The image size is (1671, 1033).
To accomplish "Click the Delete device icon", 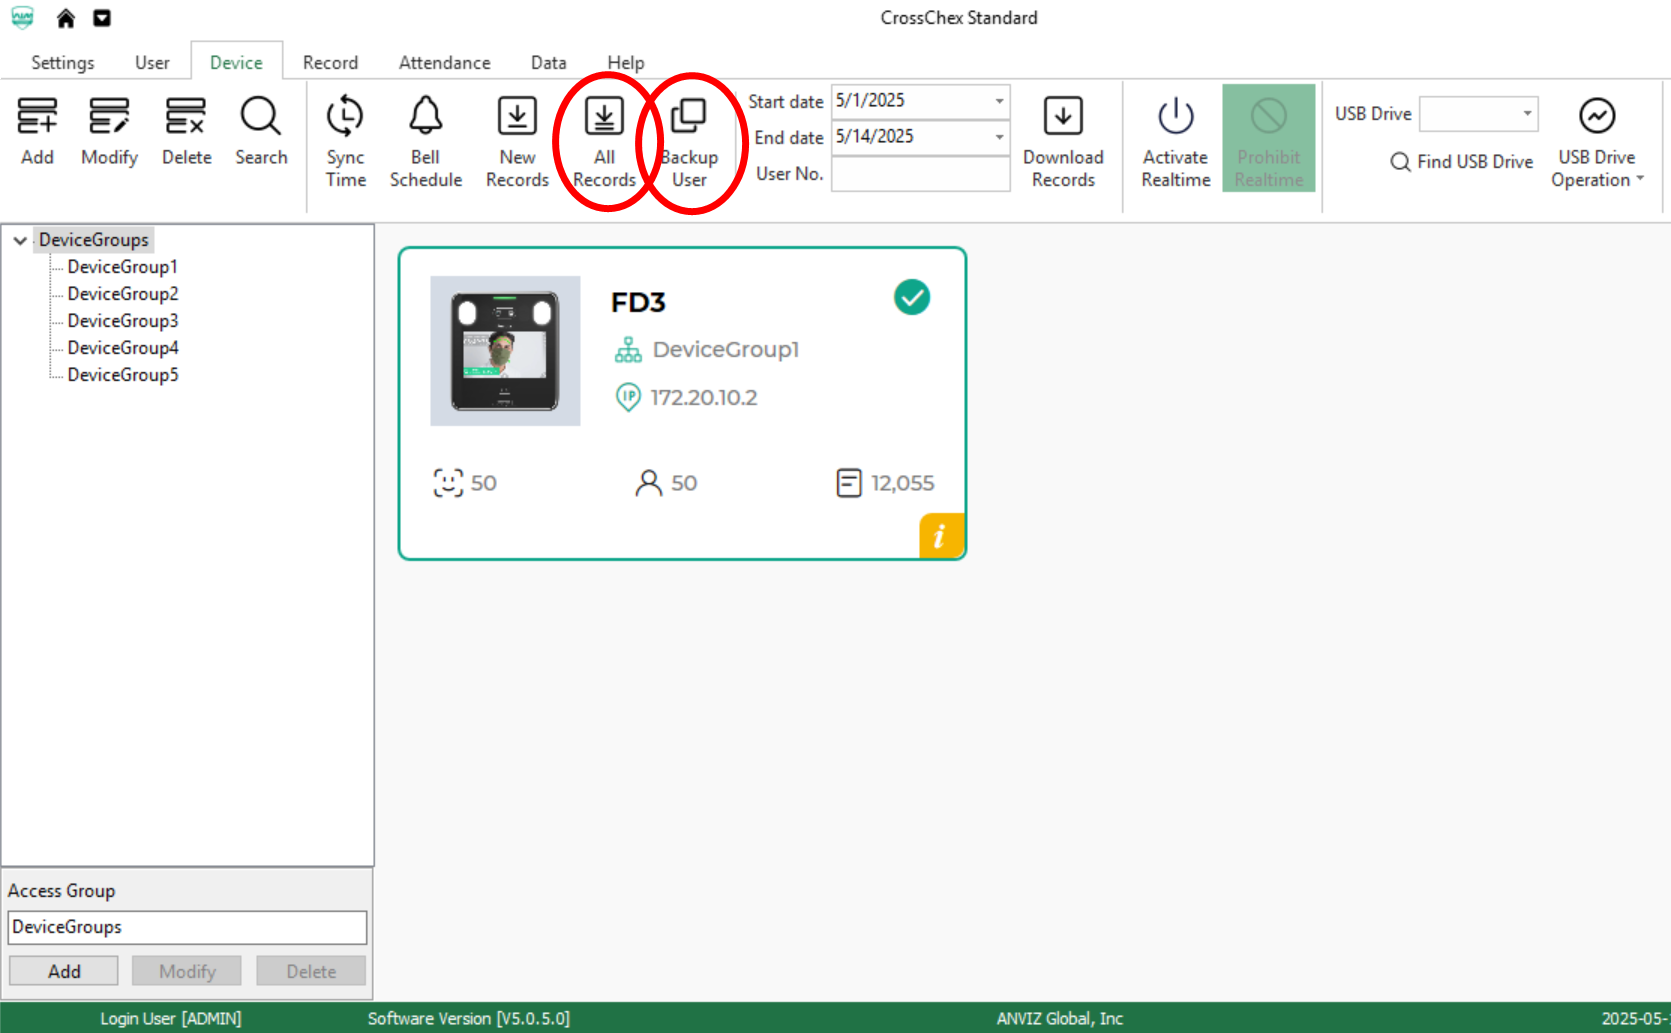I will tap(186, 116).
